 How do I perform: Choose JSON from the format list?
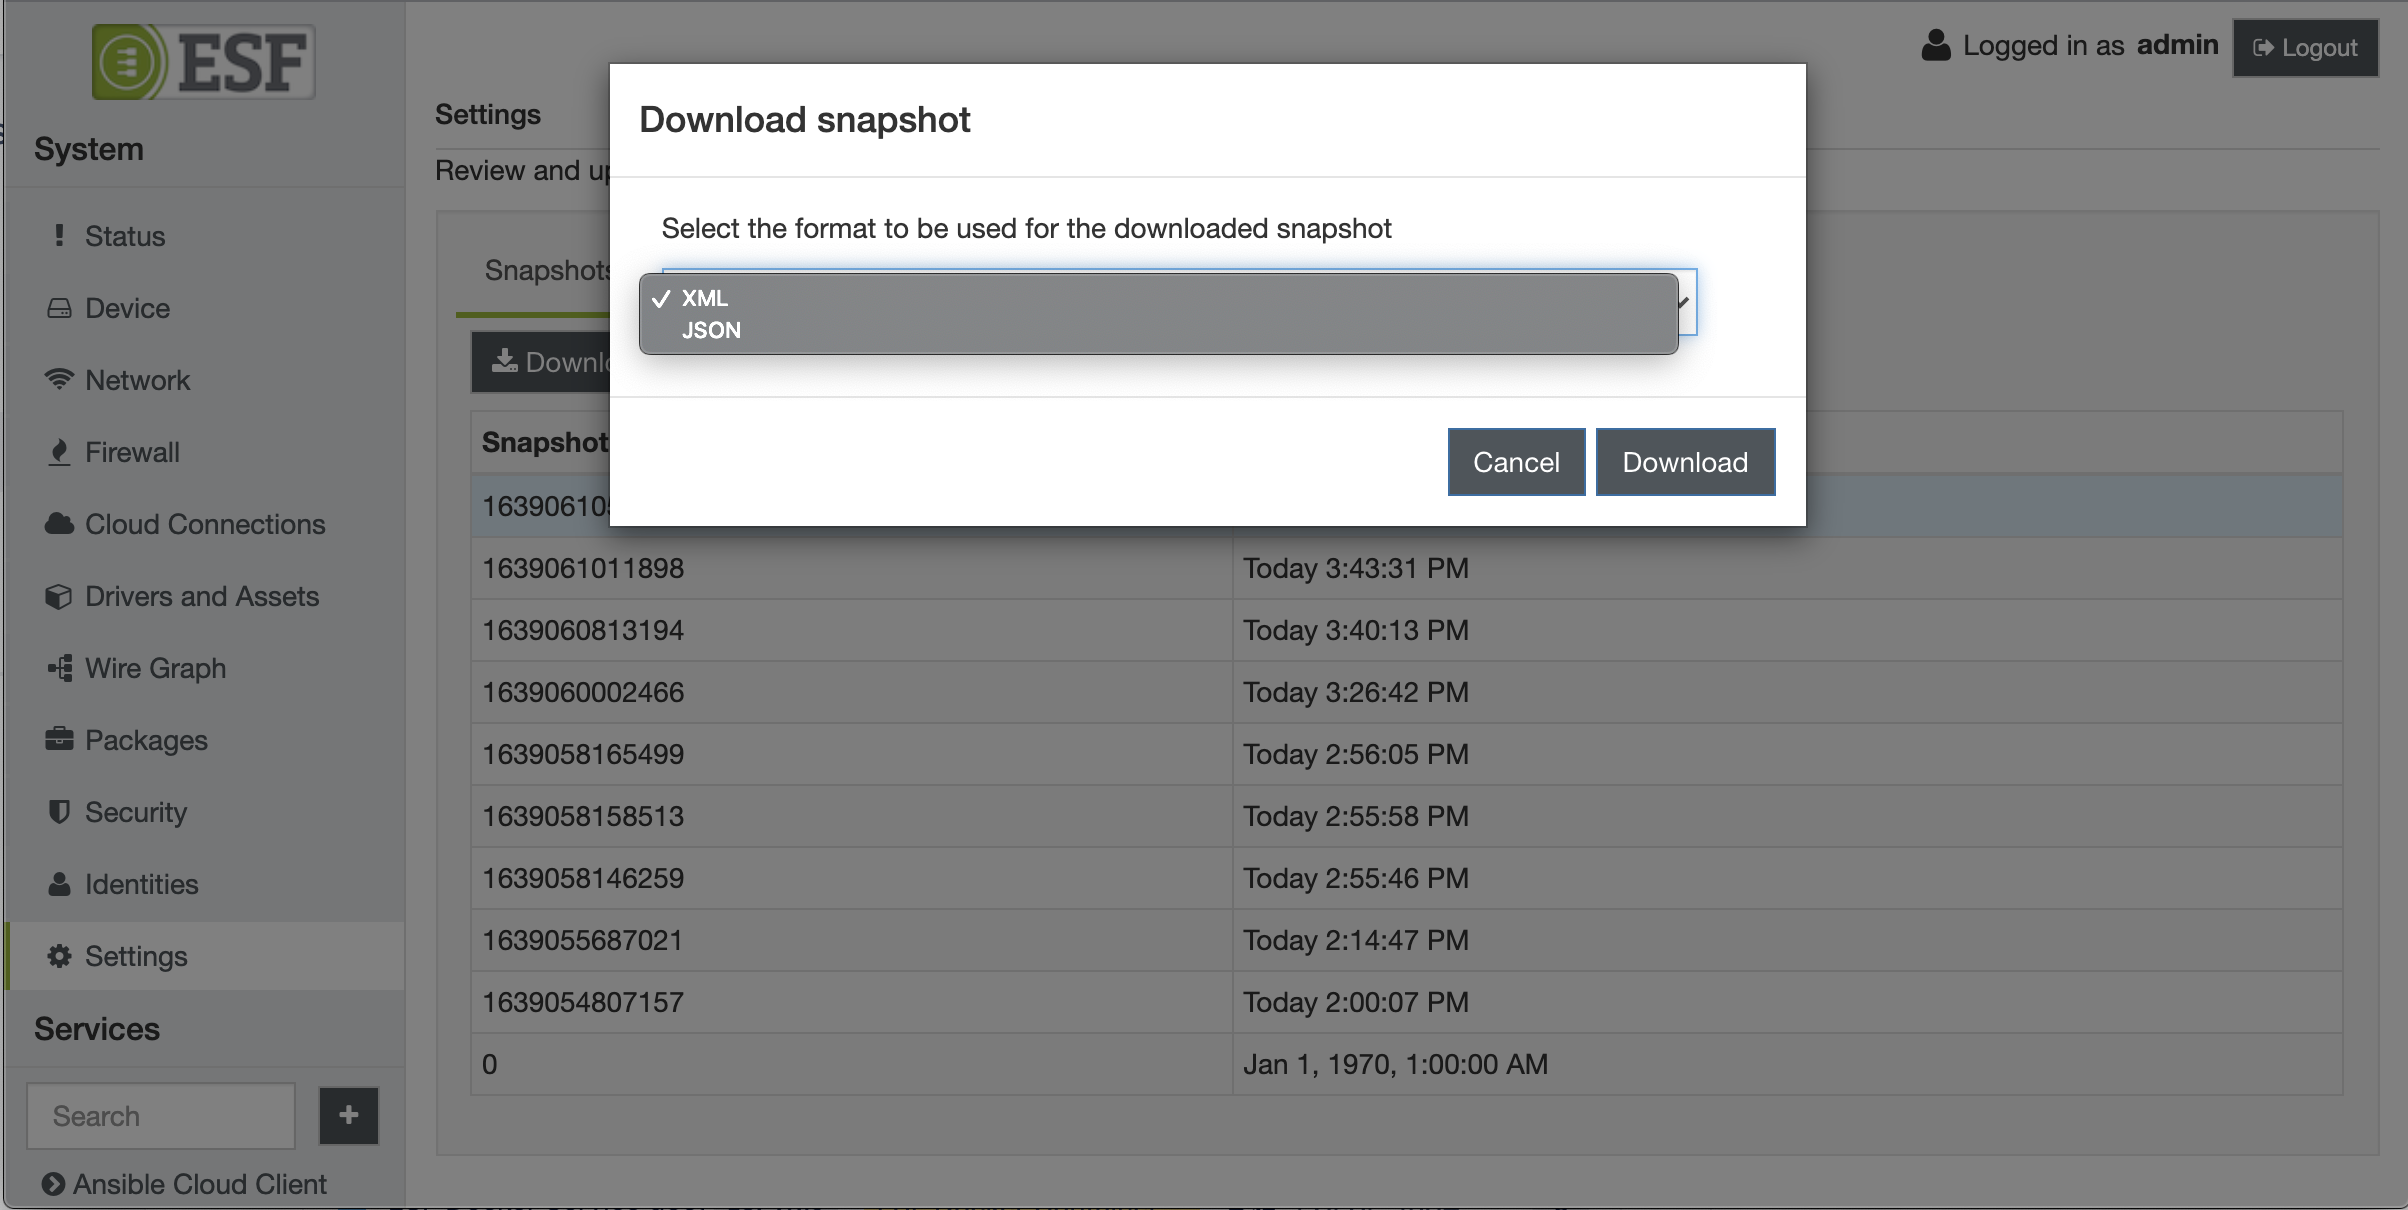[x=711, y=331]
